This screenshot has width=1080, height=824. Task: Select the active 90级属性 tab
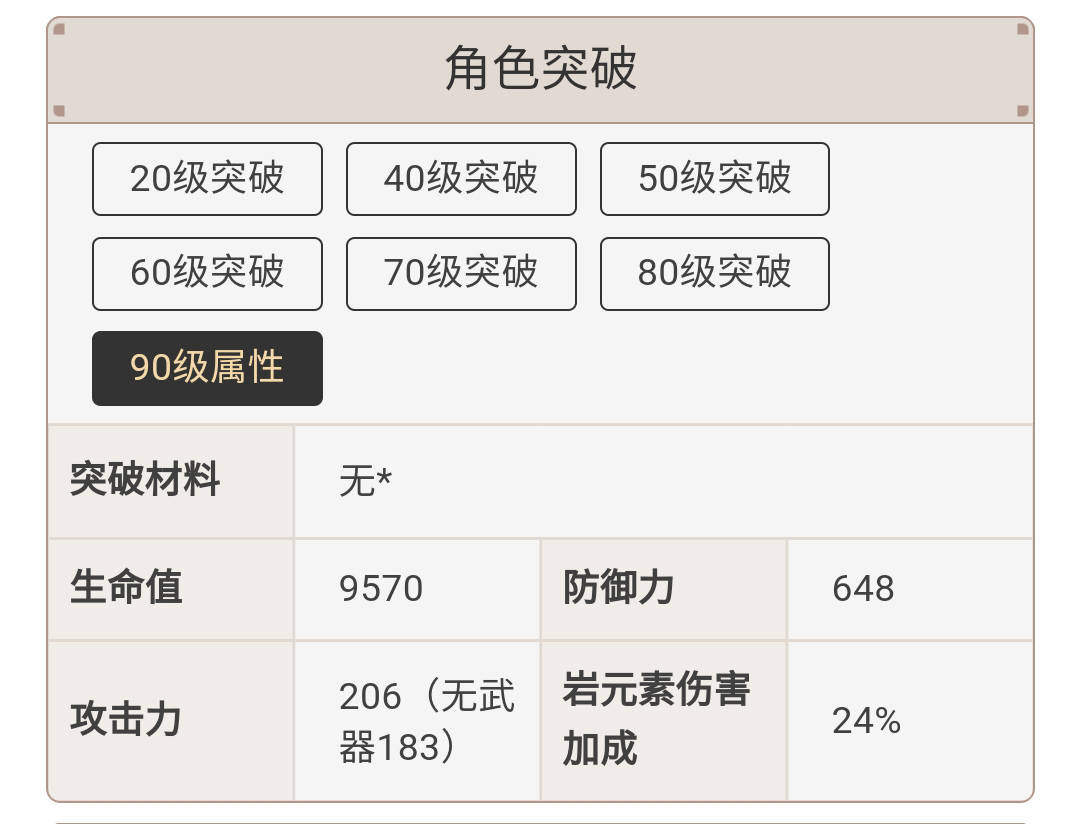(207, 369)
